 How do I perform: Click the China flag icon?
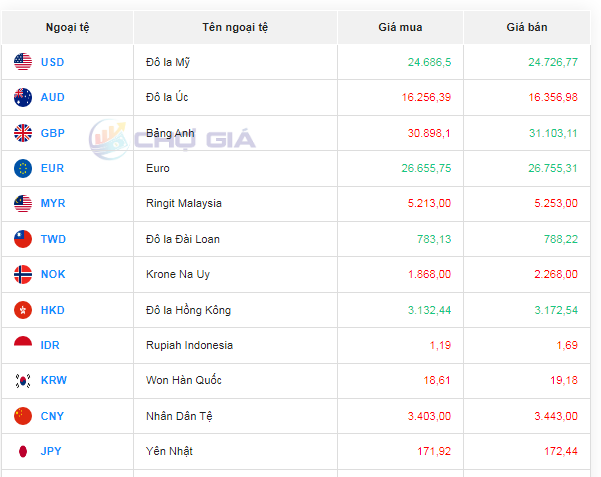(23, 416)
